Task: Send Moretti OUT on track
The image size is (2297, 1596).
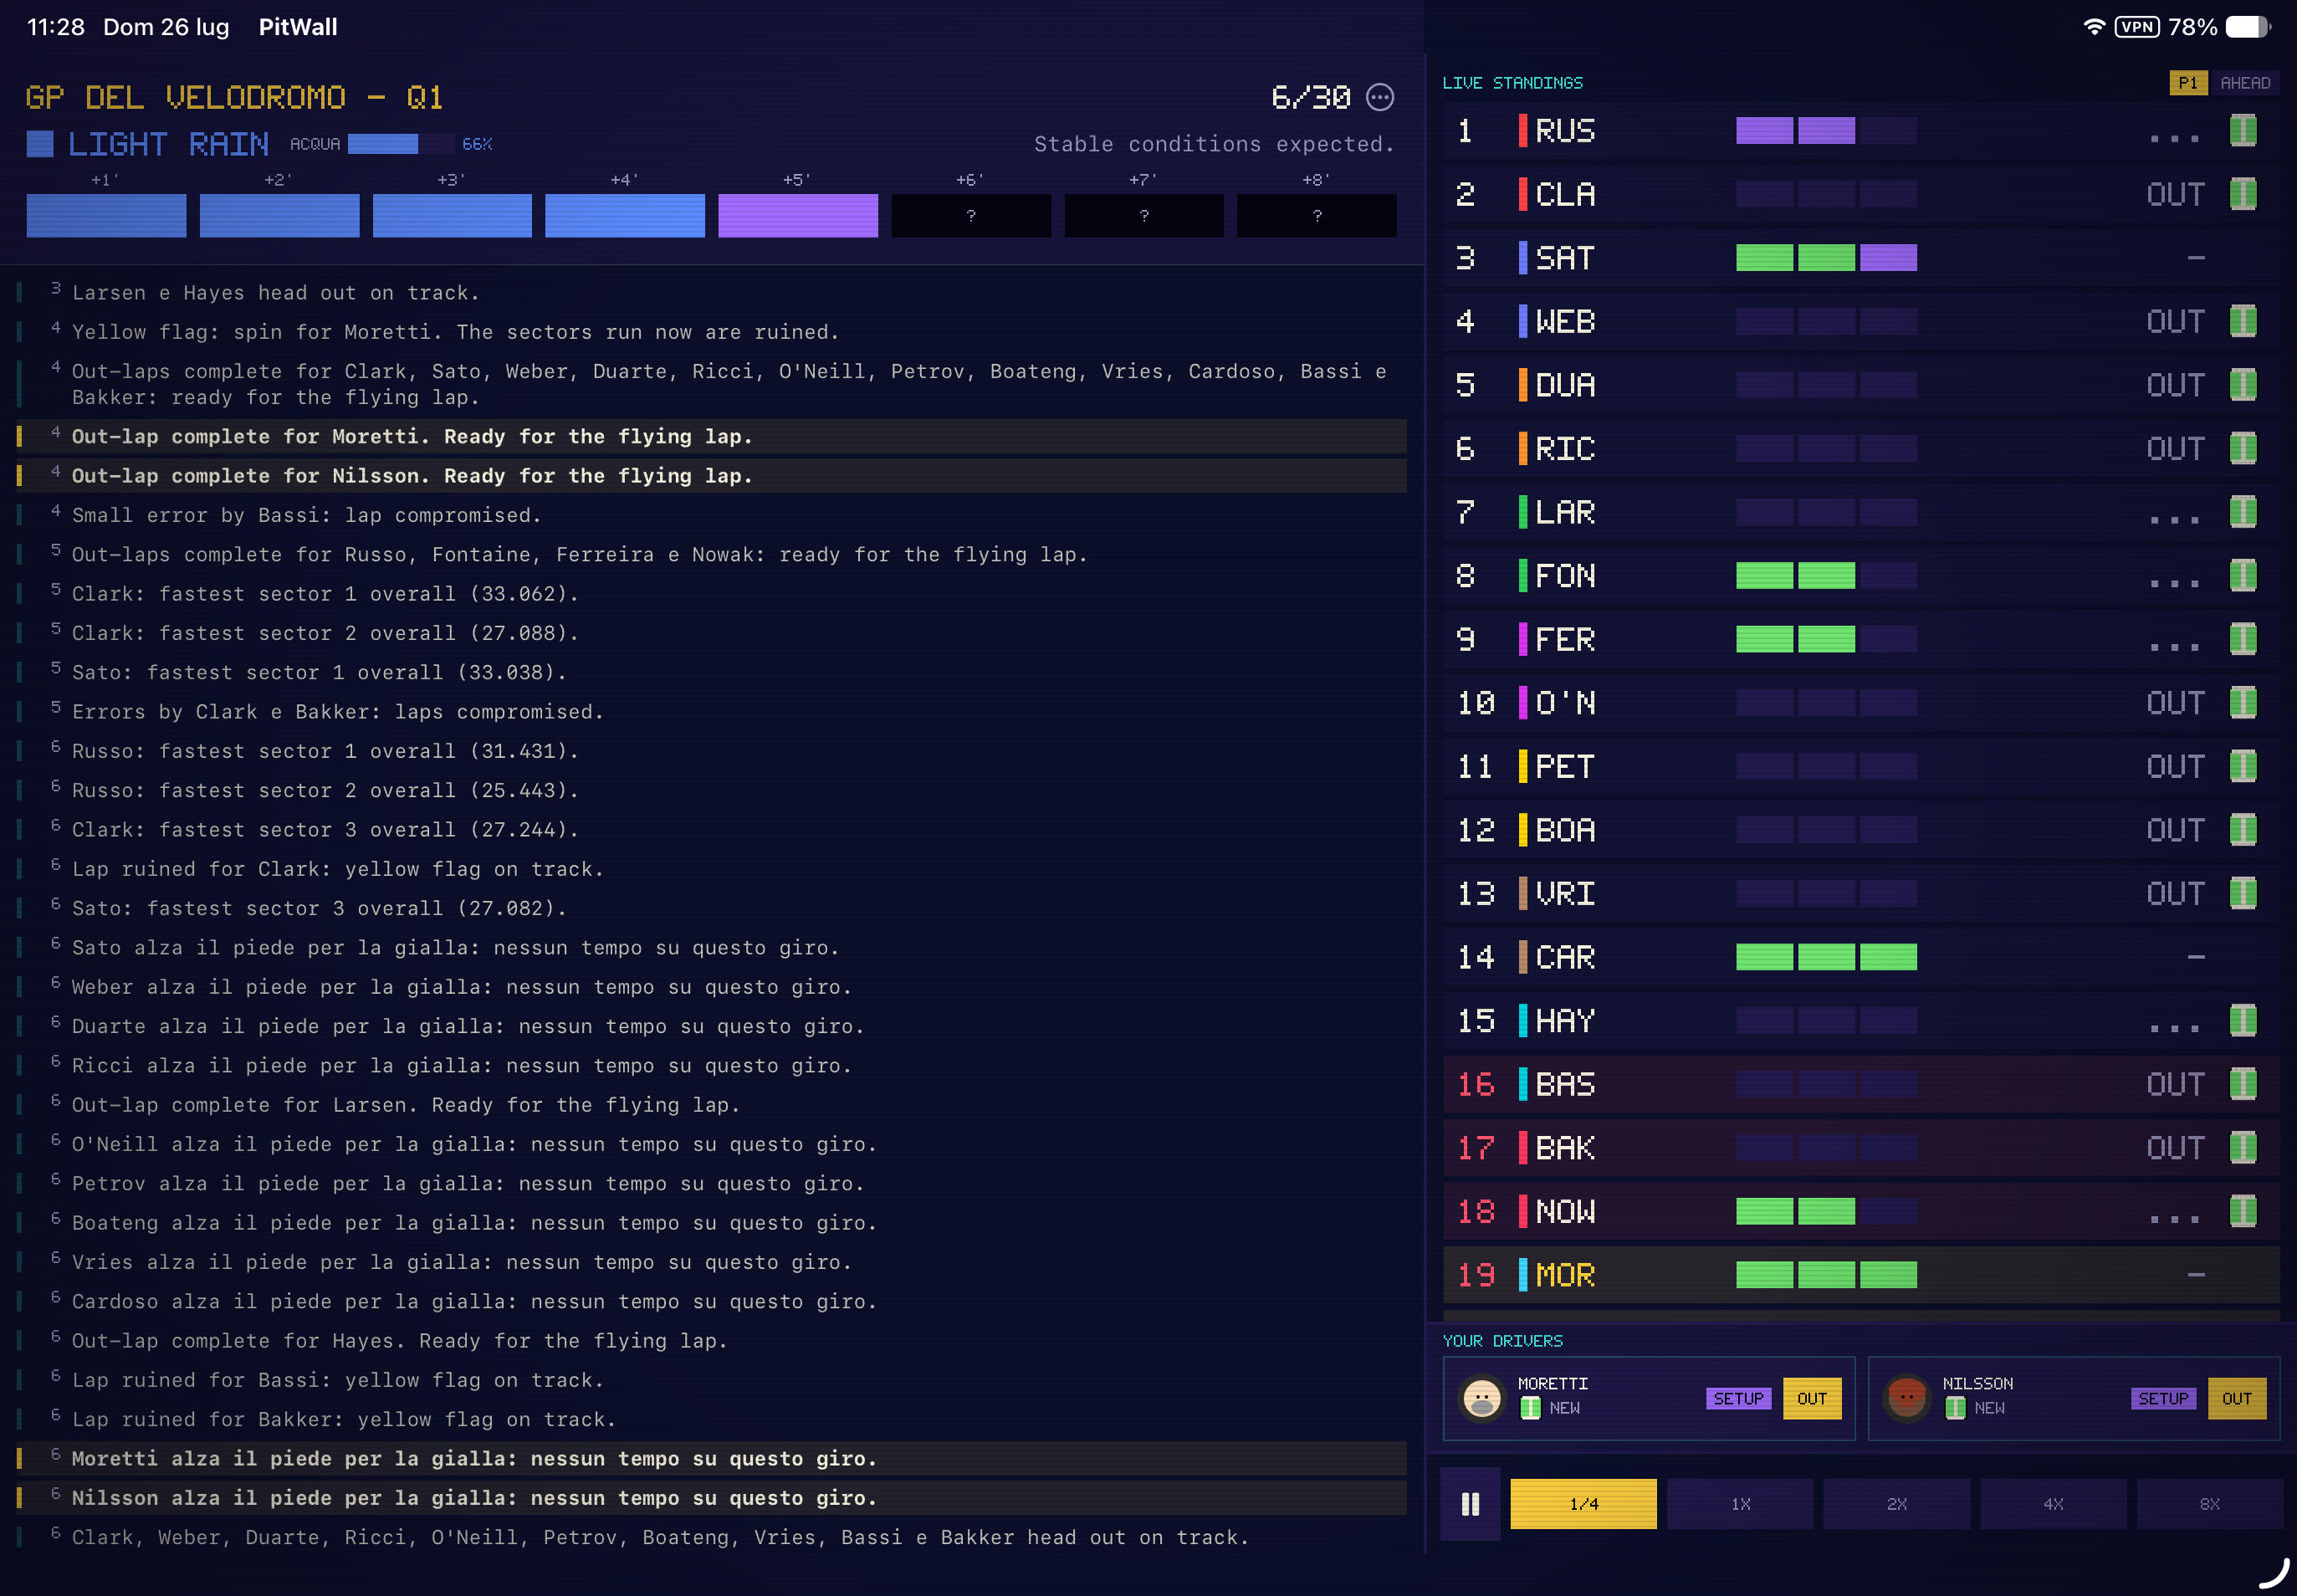Action: pyautogui.click(x=1812, y=1398)
